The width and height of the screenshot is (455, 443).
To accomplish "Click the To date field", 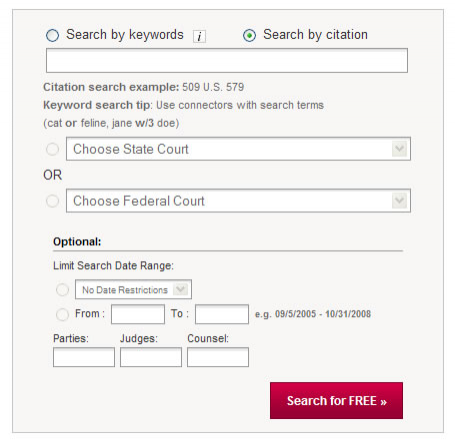I will click(222, 314).
